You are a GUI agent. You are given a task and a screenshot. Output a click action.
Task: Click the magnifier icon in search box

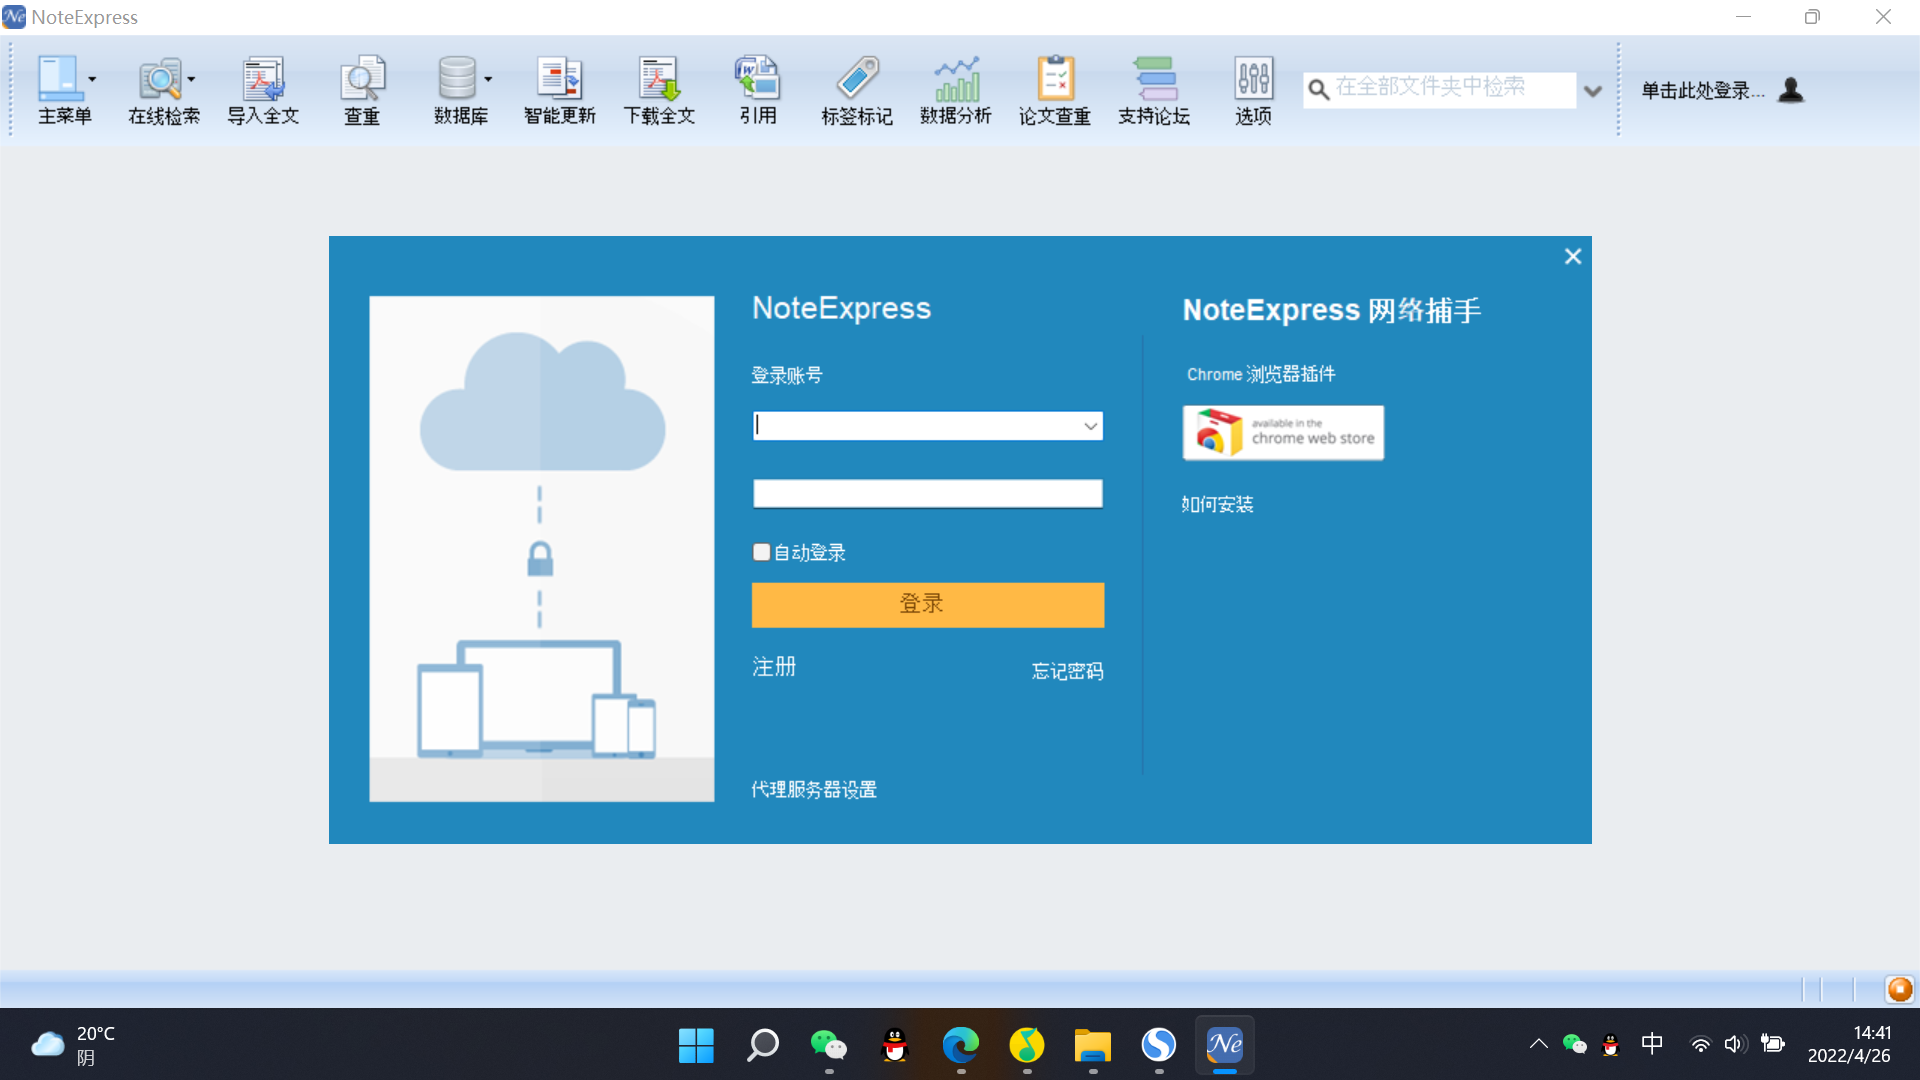(1319, 90)
